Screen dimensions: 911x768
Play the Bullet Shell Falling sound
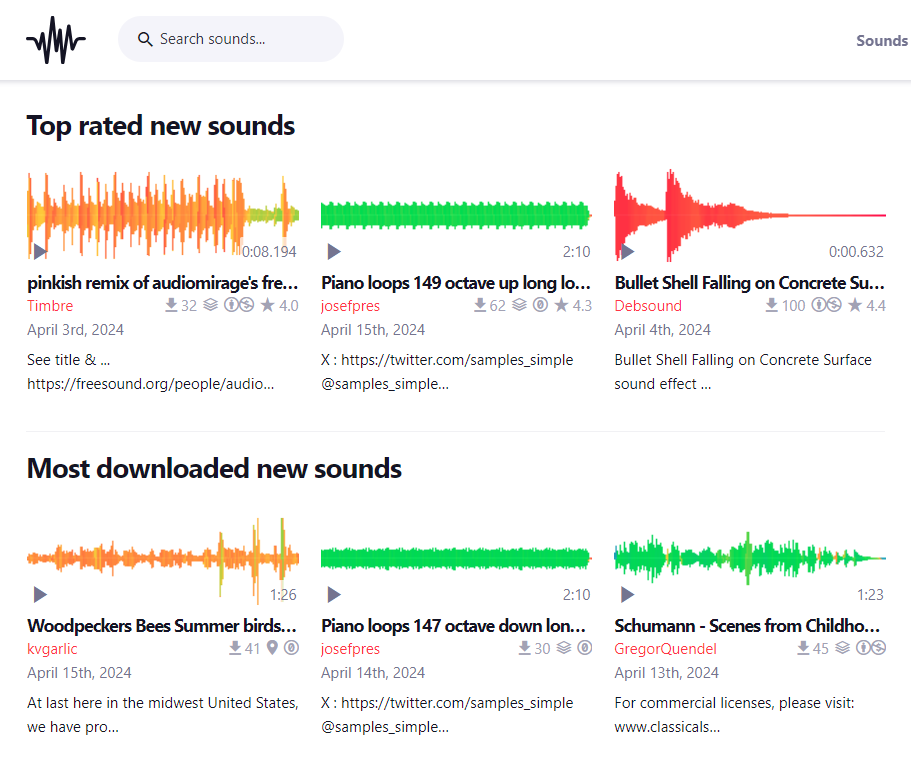click(628, 251)
